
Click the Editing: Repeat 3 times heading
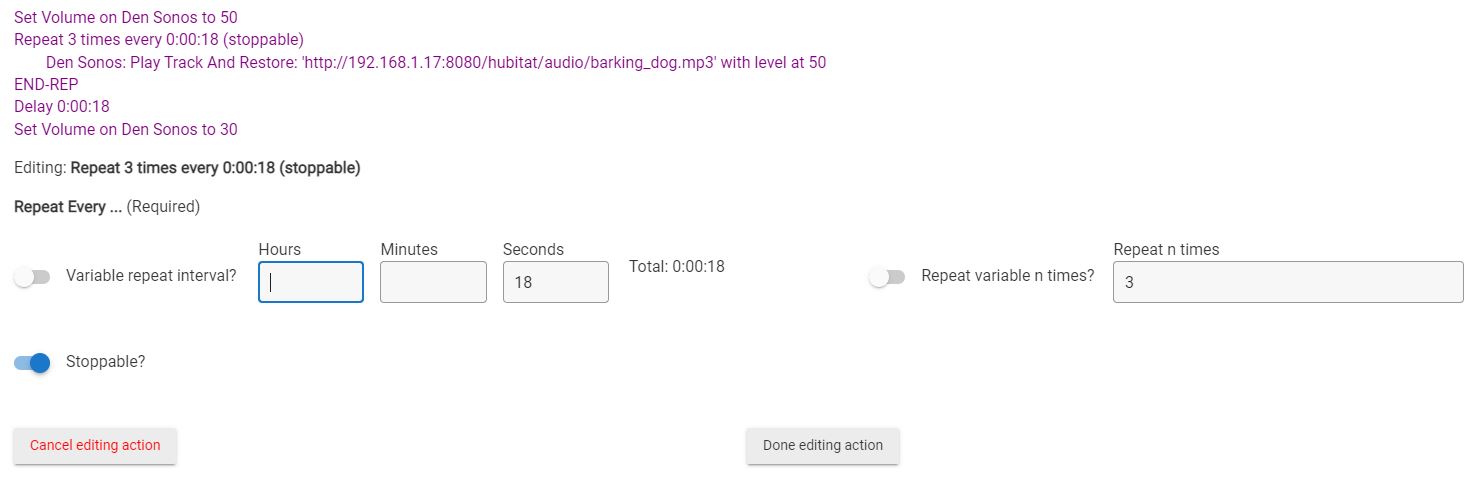click(187, 168)
